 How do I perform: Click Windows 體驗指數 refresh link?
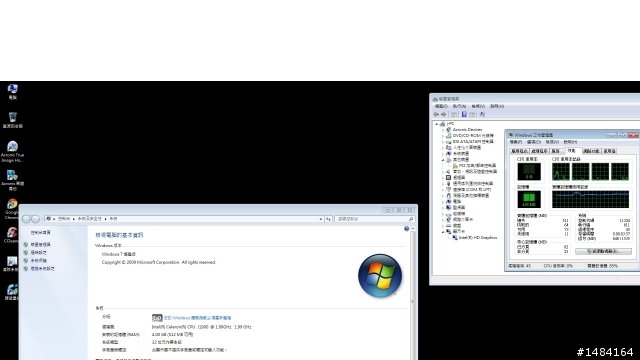point(198,318)
